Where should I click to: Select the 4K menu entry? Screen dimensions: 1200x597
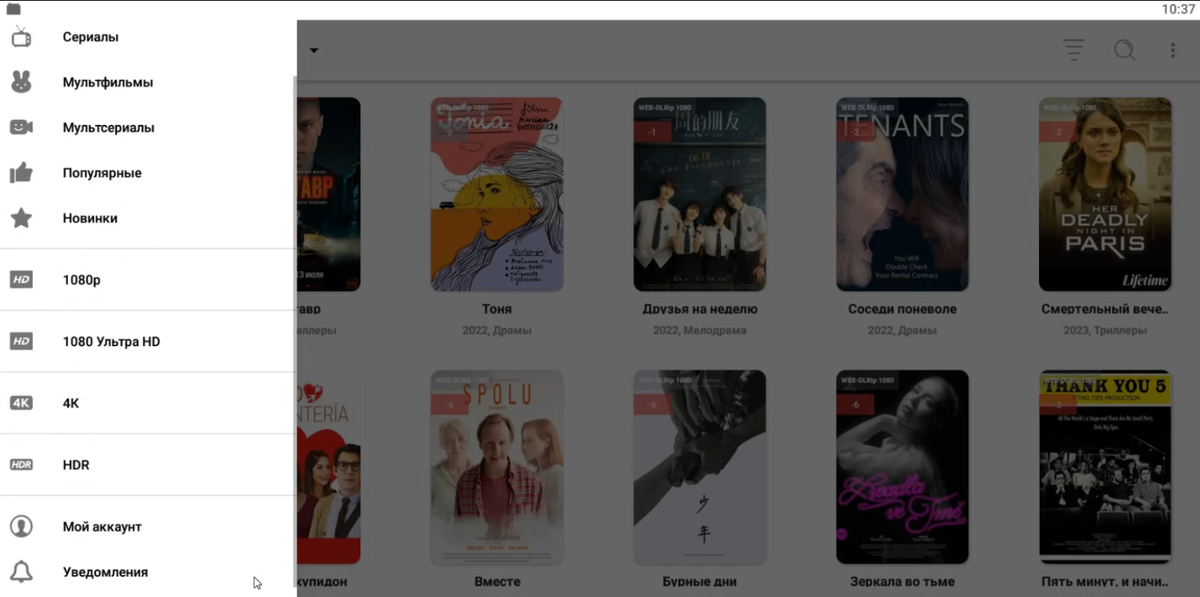[148, 403]
